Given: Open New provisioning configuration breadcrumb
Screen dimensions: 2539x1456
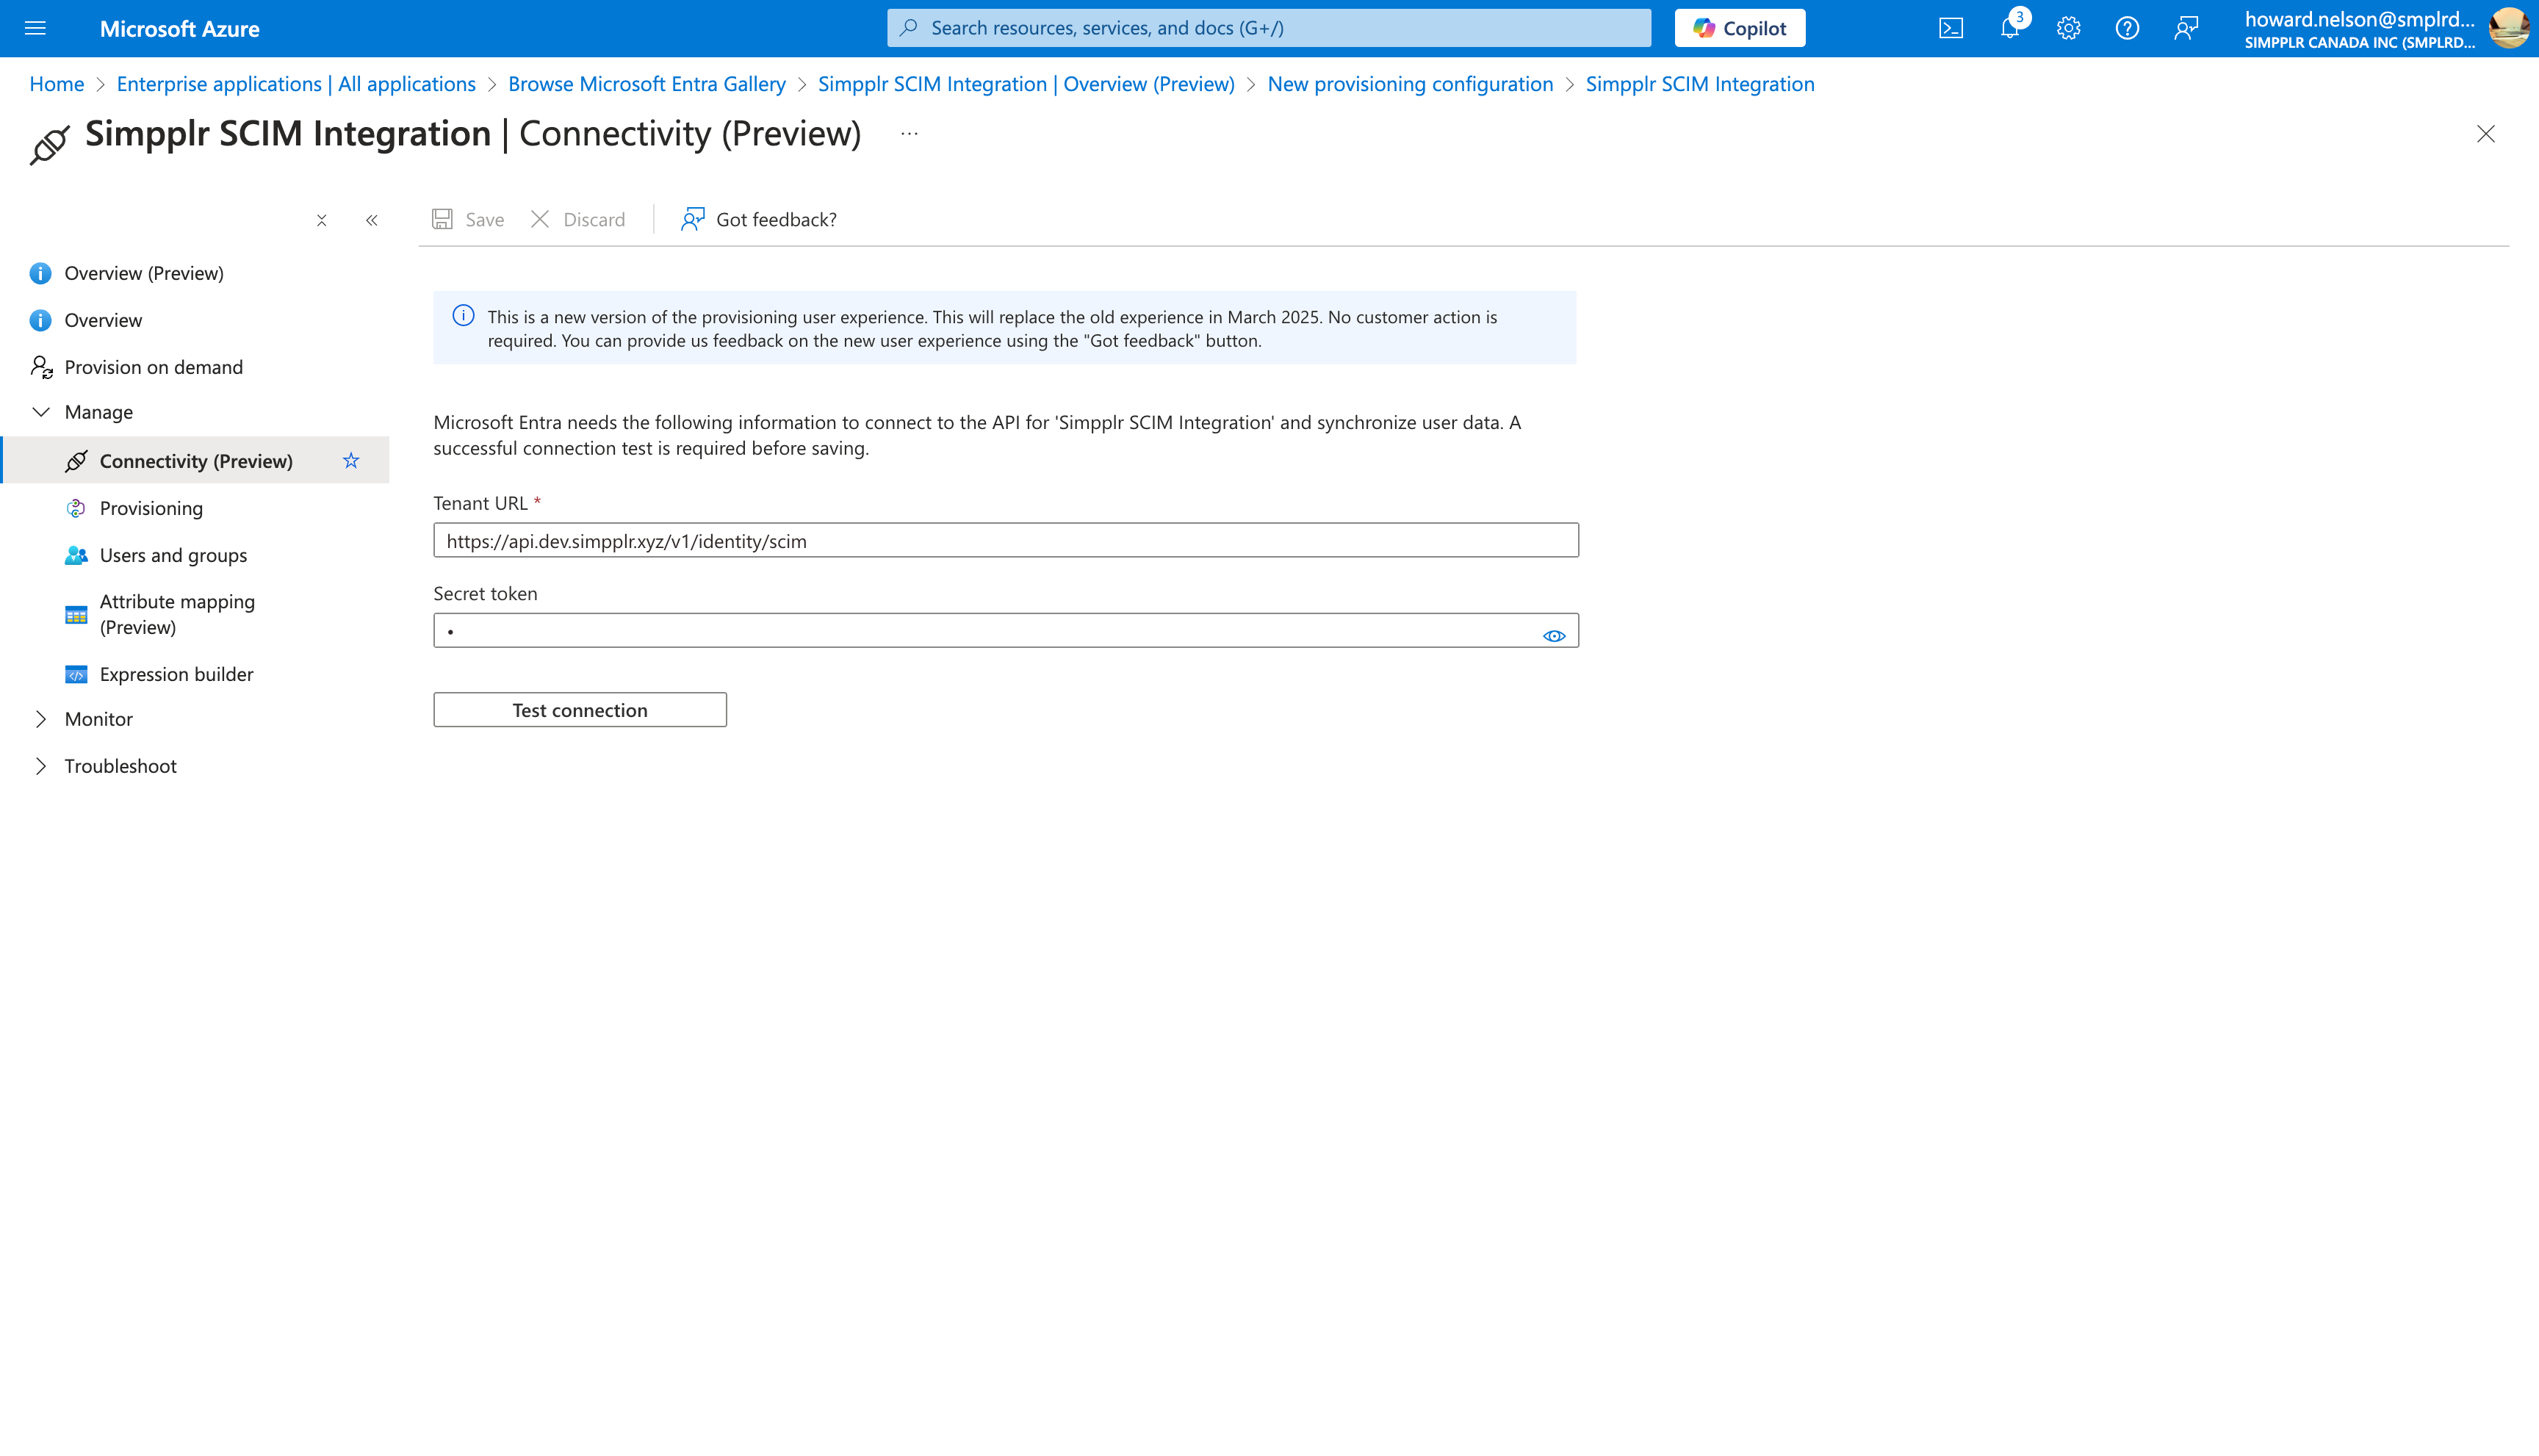Looking at the screenshot, I should 1410,84.
